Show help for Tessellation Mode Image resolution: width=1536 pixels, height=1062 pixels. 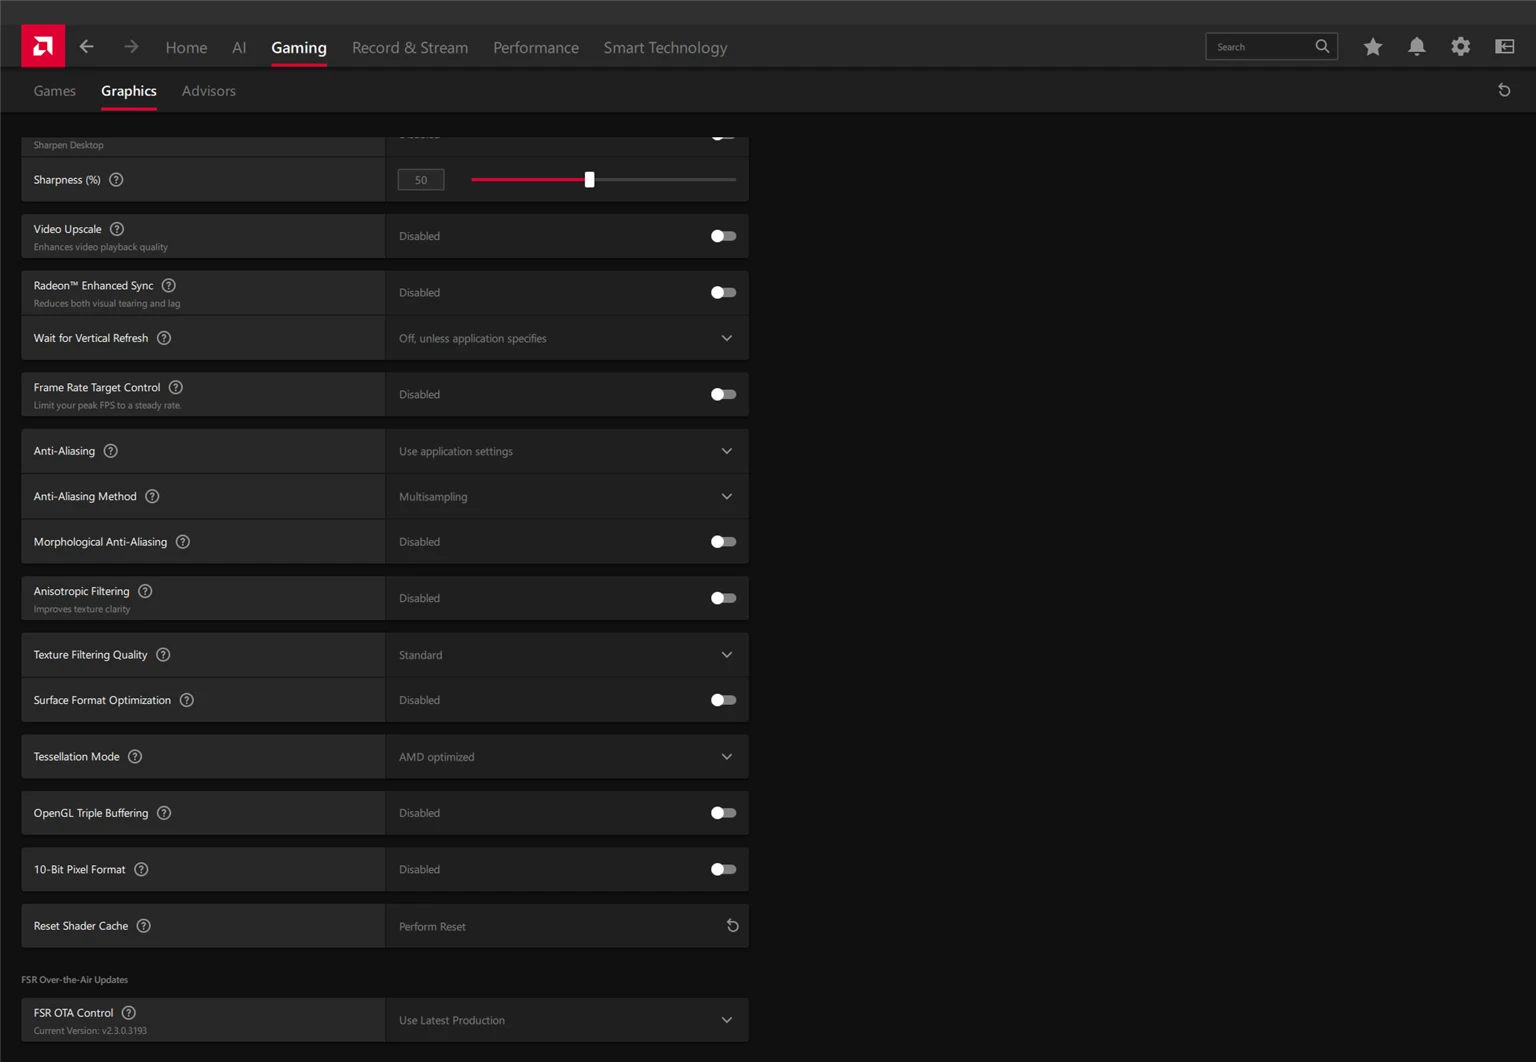[x=135, y=757]
